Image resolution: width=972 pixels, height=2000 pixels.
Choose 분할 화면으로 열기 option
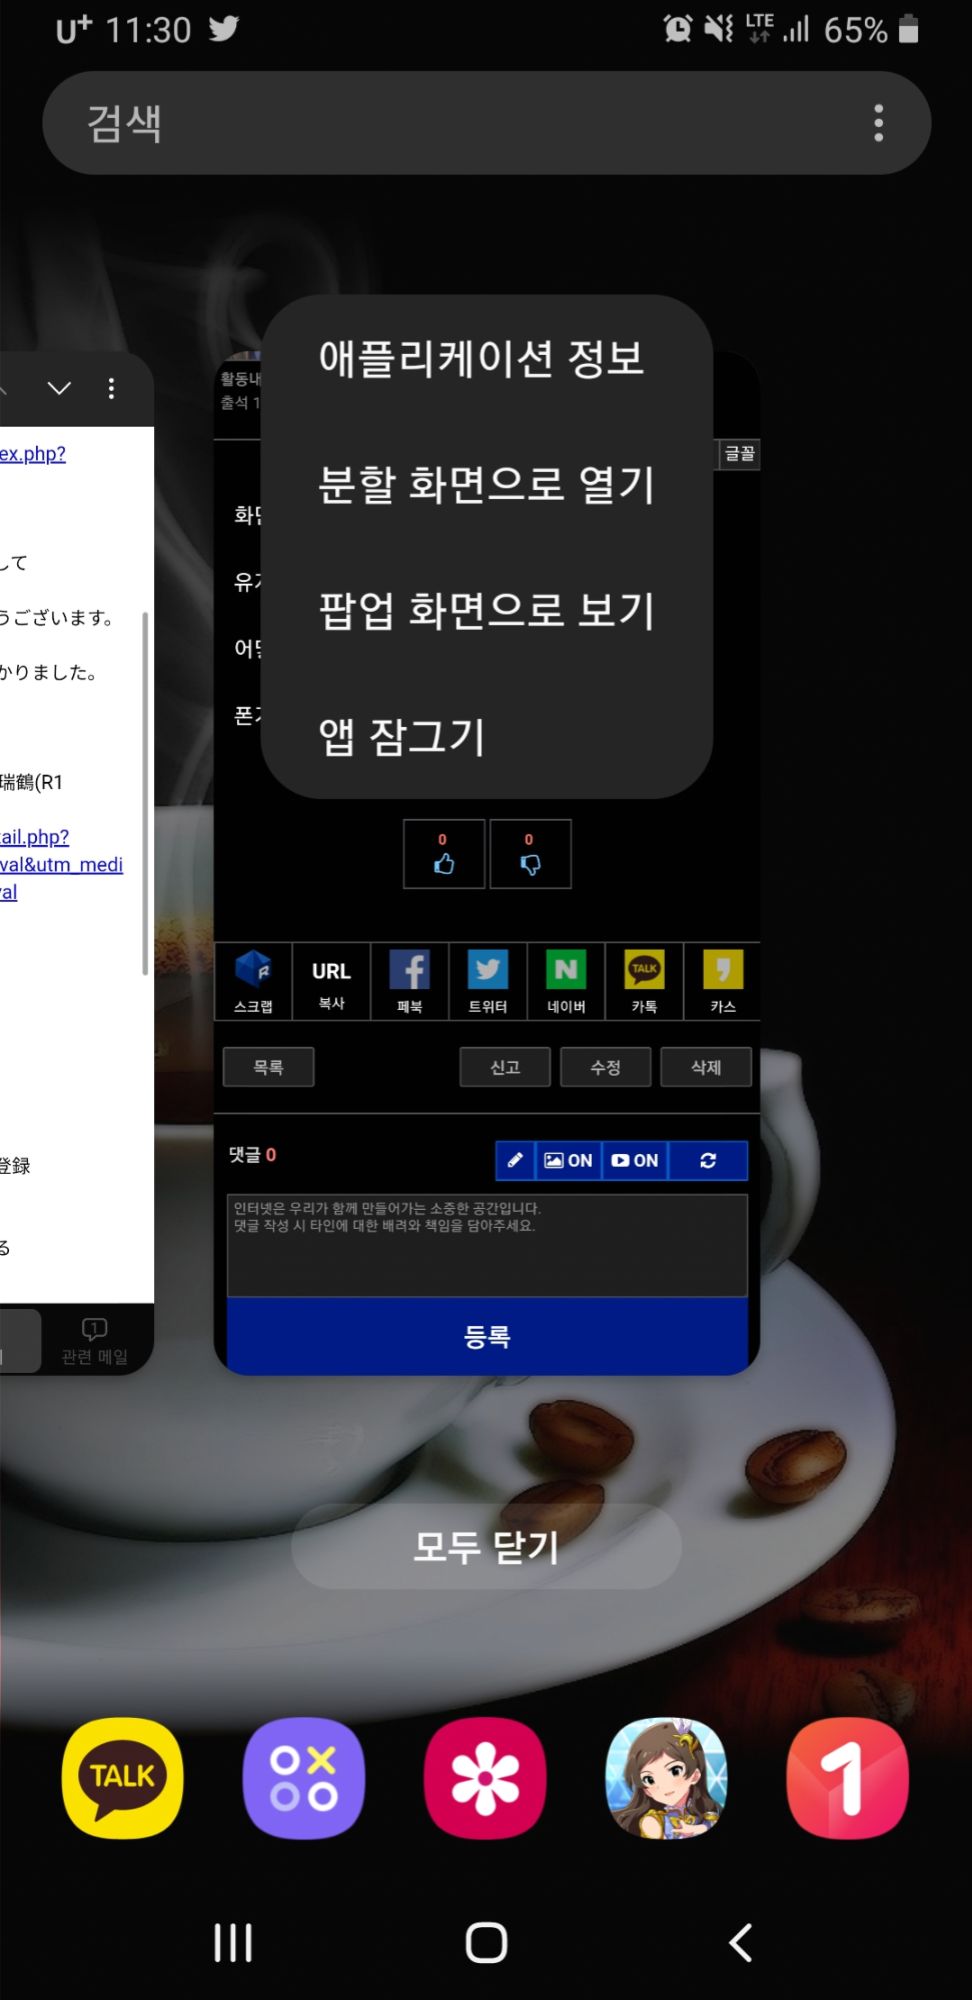coord(486,484)
